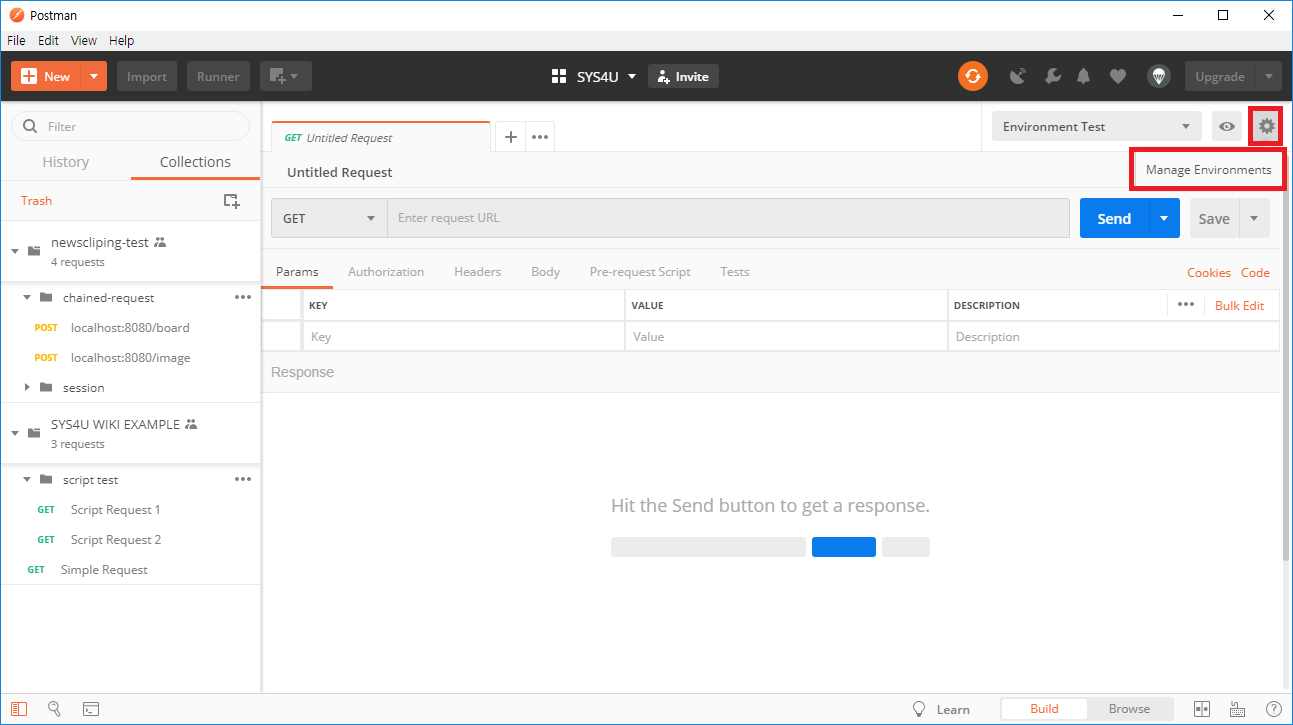Screen dimensions: 1293x725
Task: Open the Body tab
Action: point(545,272)
